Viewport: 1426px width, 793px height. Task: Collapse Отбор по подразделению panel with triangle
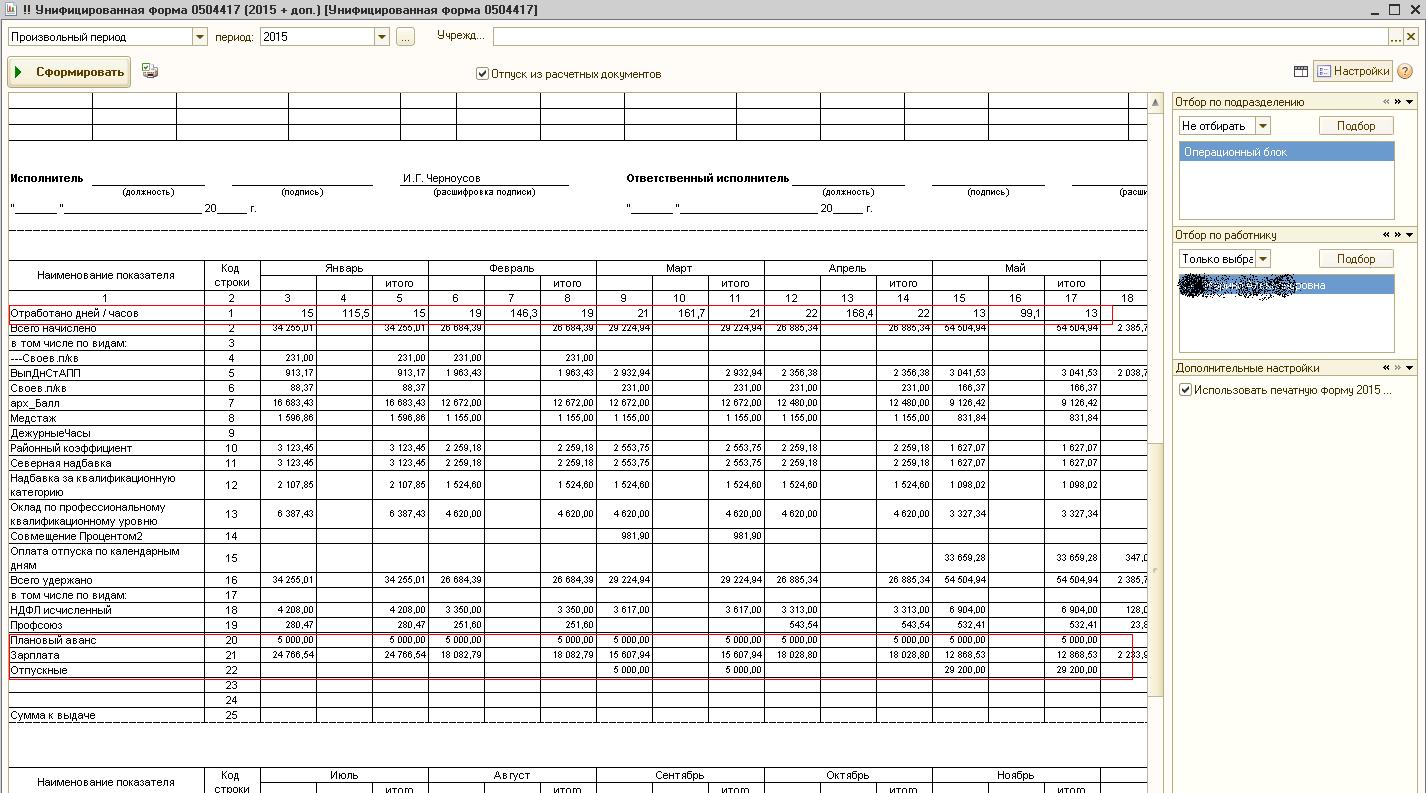tap(1410, 102)
